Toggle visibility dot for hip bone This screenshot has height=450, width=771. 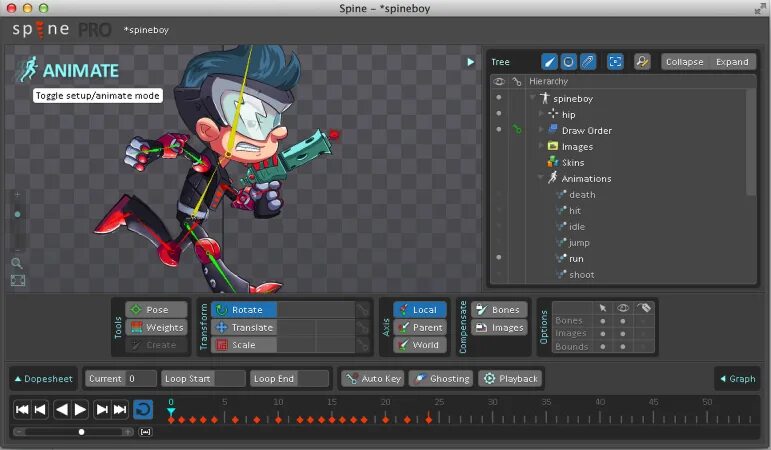pos(499,114)
